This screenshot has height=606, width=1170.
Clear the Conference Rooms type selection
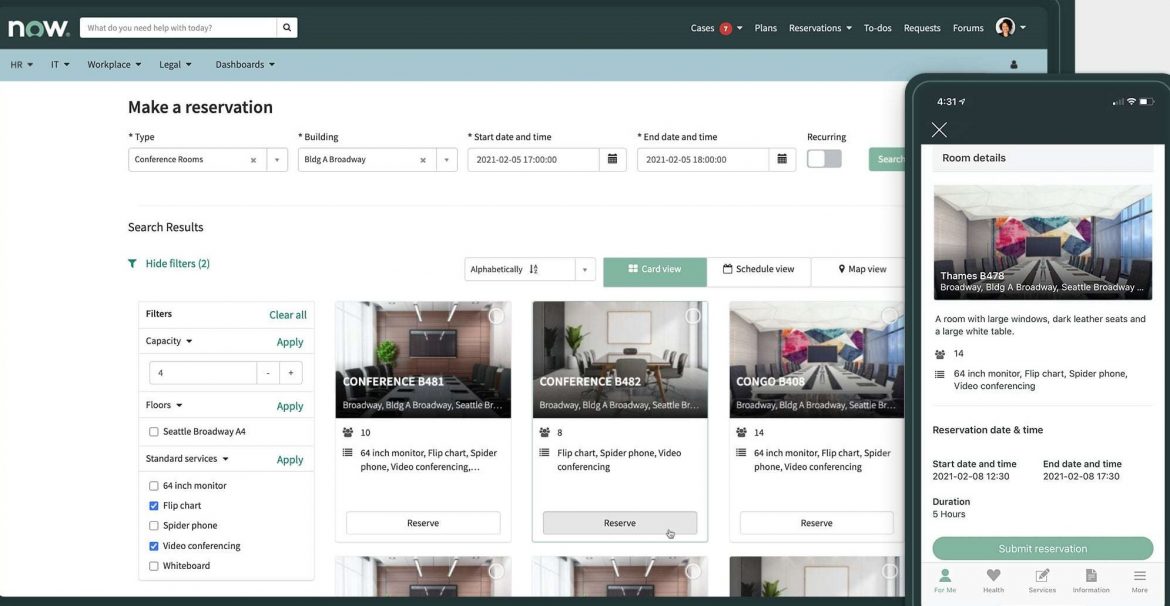[x=253, y=160]
